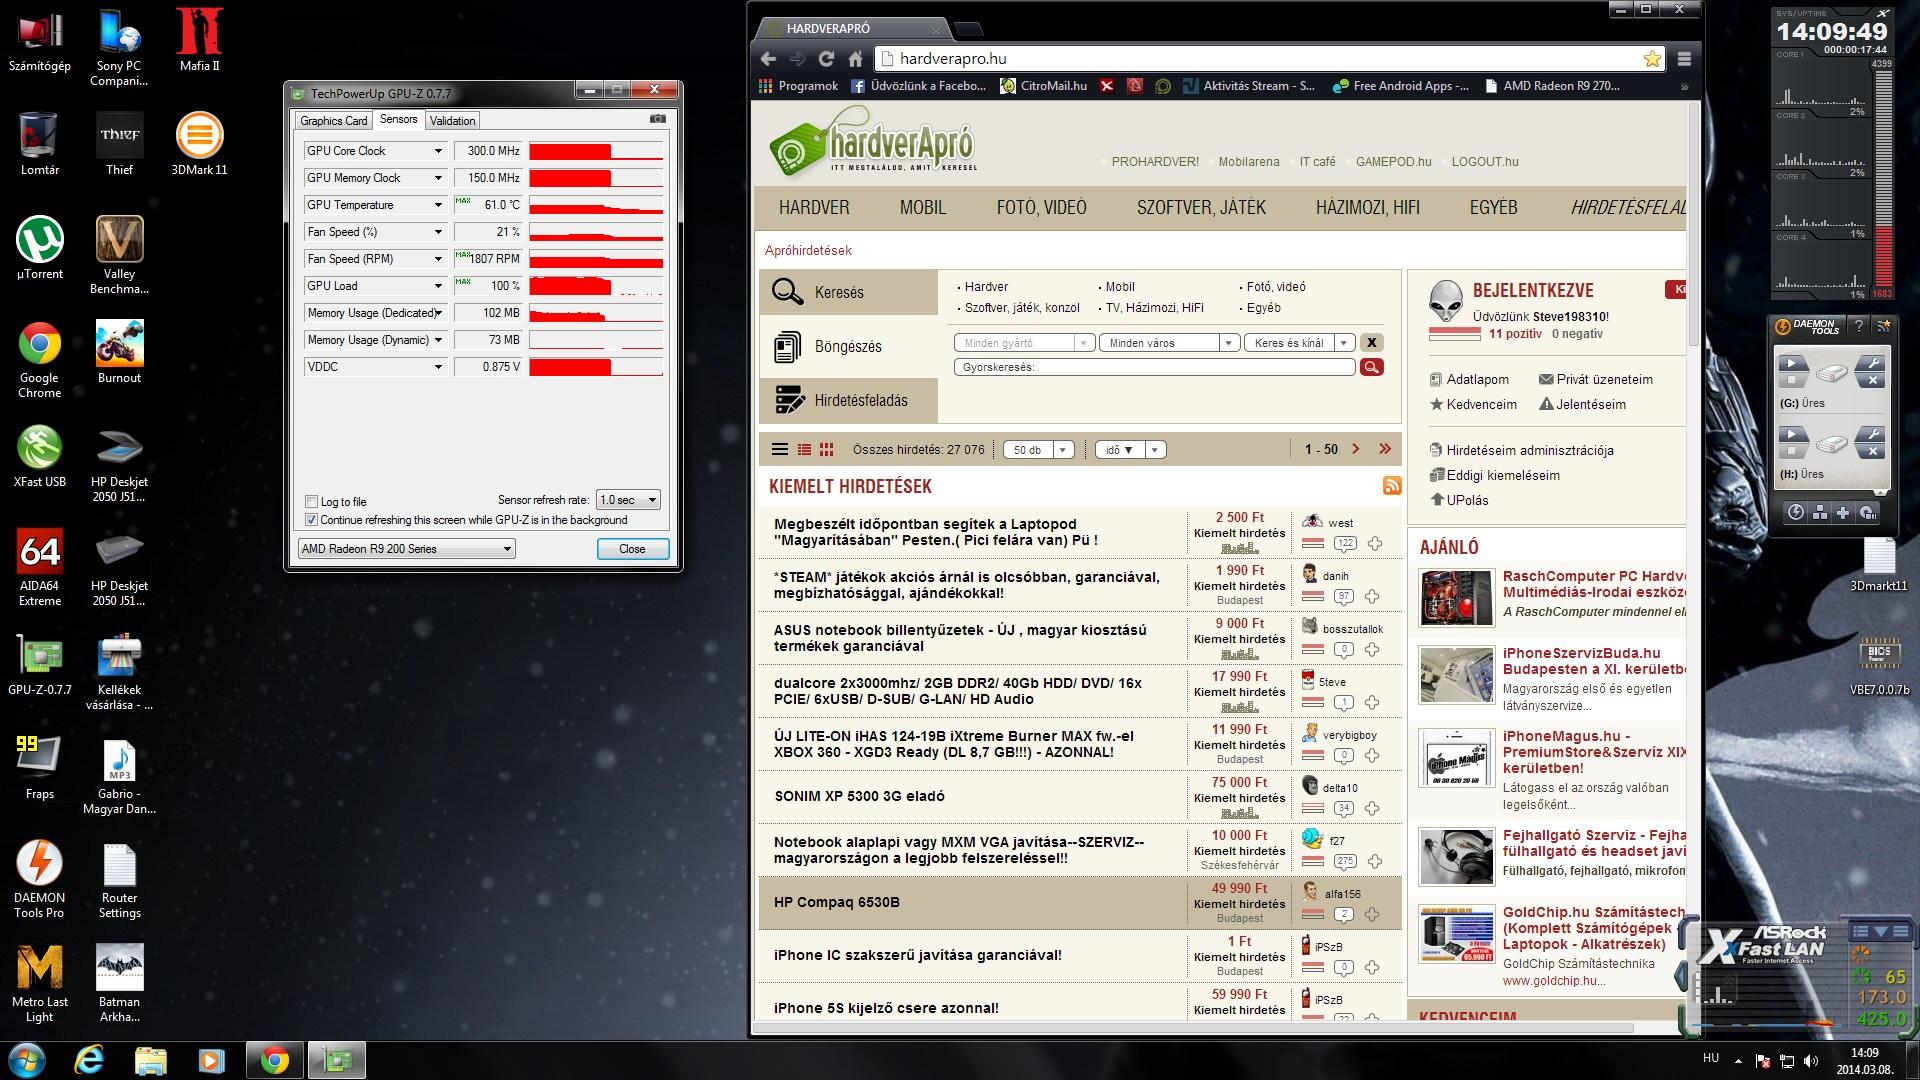Switch to plain list view icon
The width and height of the screenshot is (1920, 1080).
point(780,450)
